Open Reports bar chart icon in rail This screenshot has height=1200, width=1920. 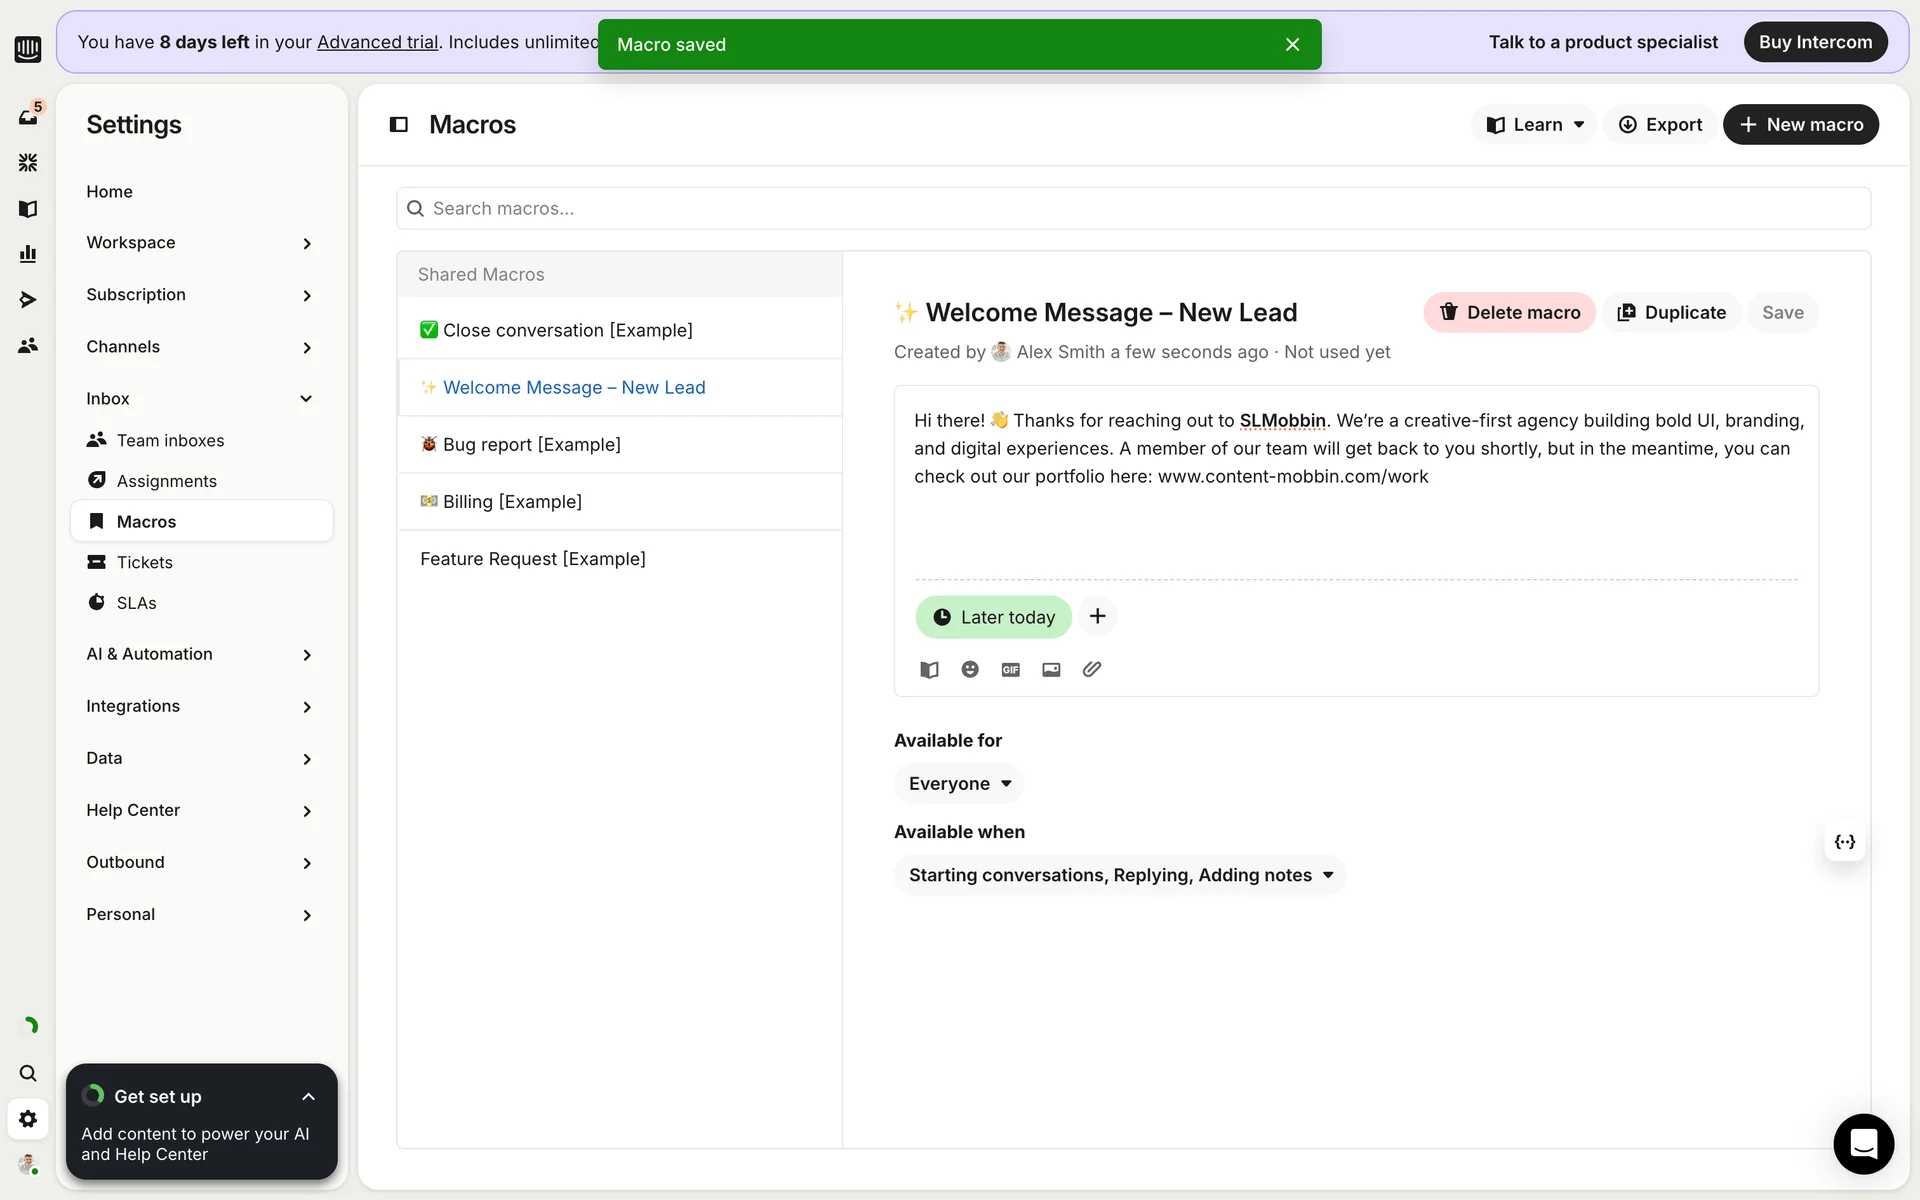tap(28, 254)
